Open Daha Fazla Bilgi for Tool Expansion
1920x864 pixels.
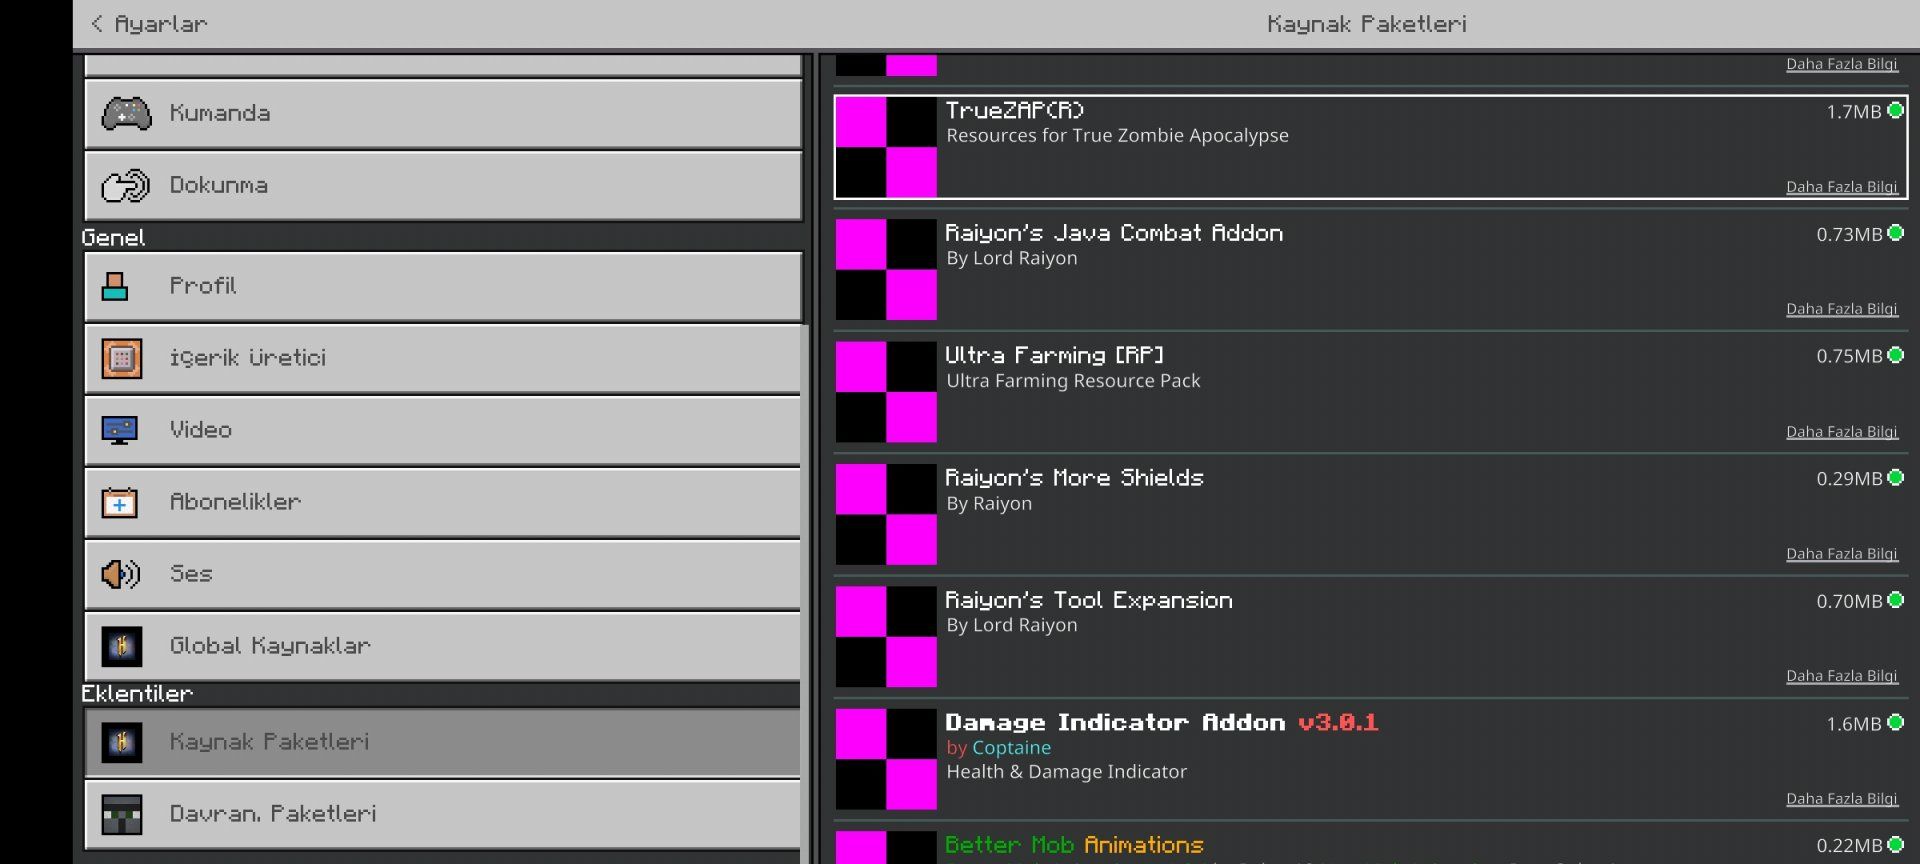(x=1842, y=676)
